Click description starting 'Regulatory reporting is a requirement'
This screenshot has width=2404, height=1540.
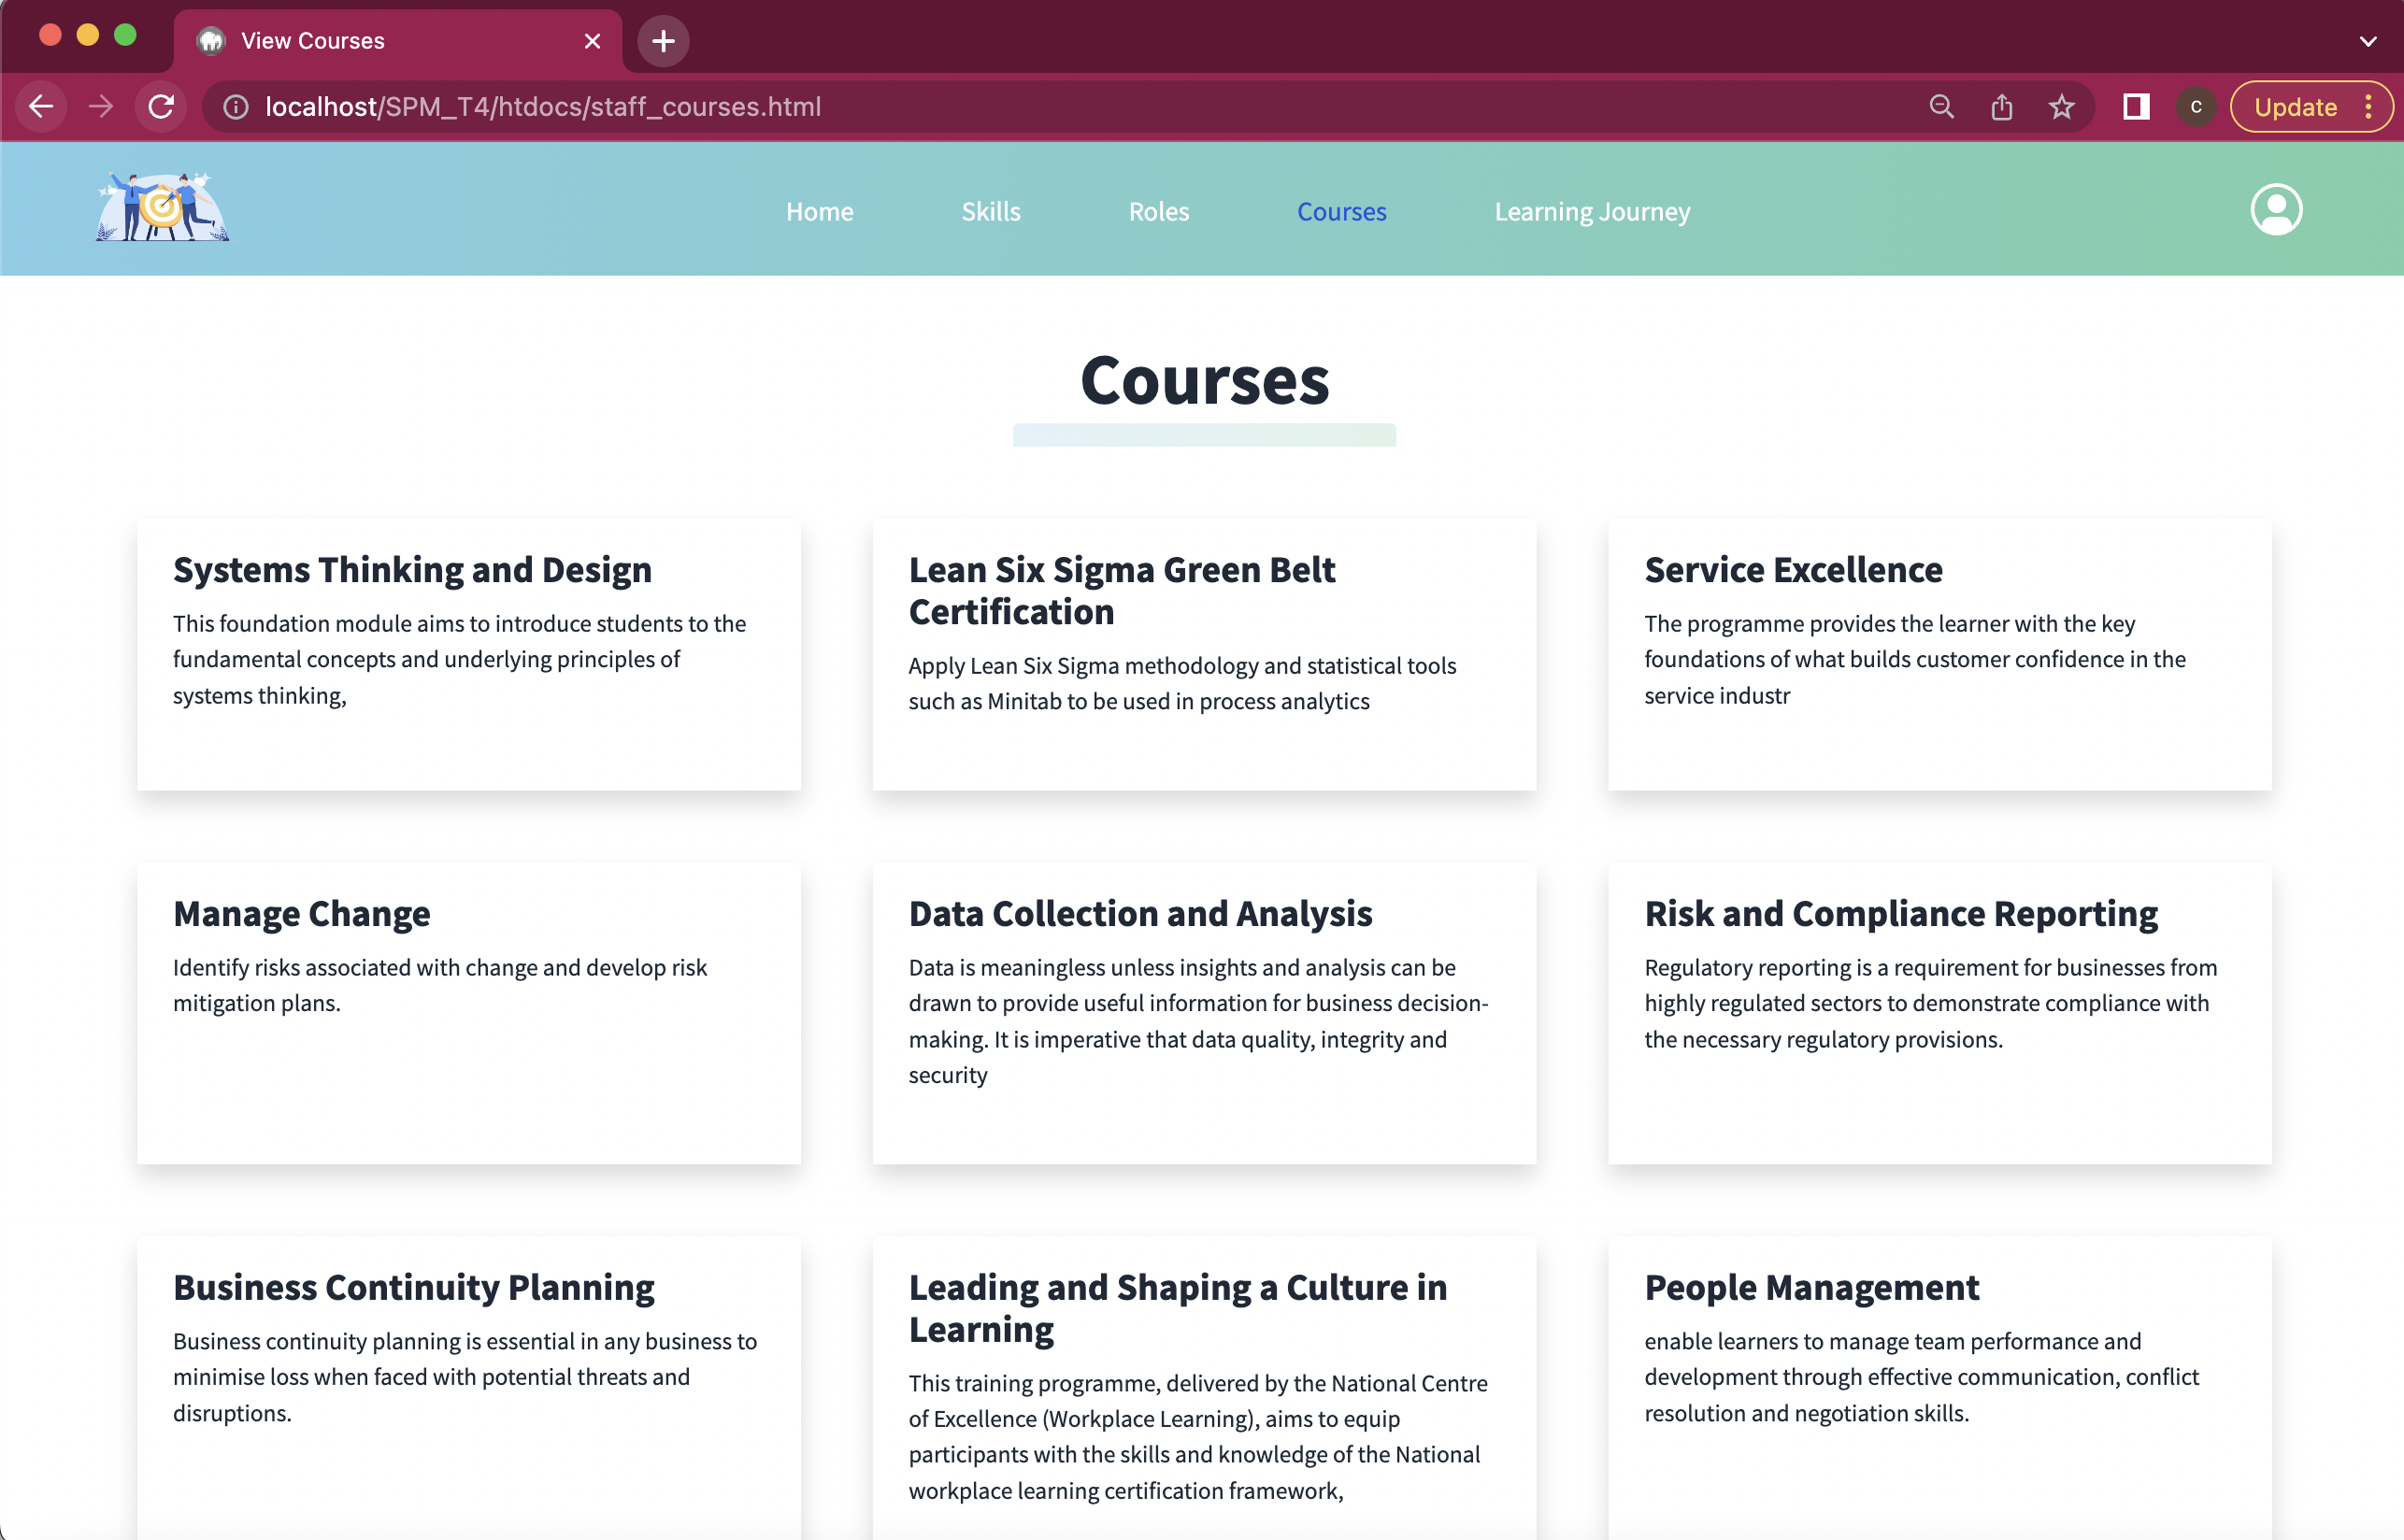(x=1930, y=1003)
